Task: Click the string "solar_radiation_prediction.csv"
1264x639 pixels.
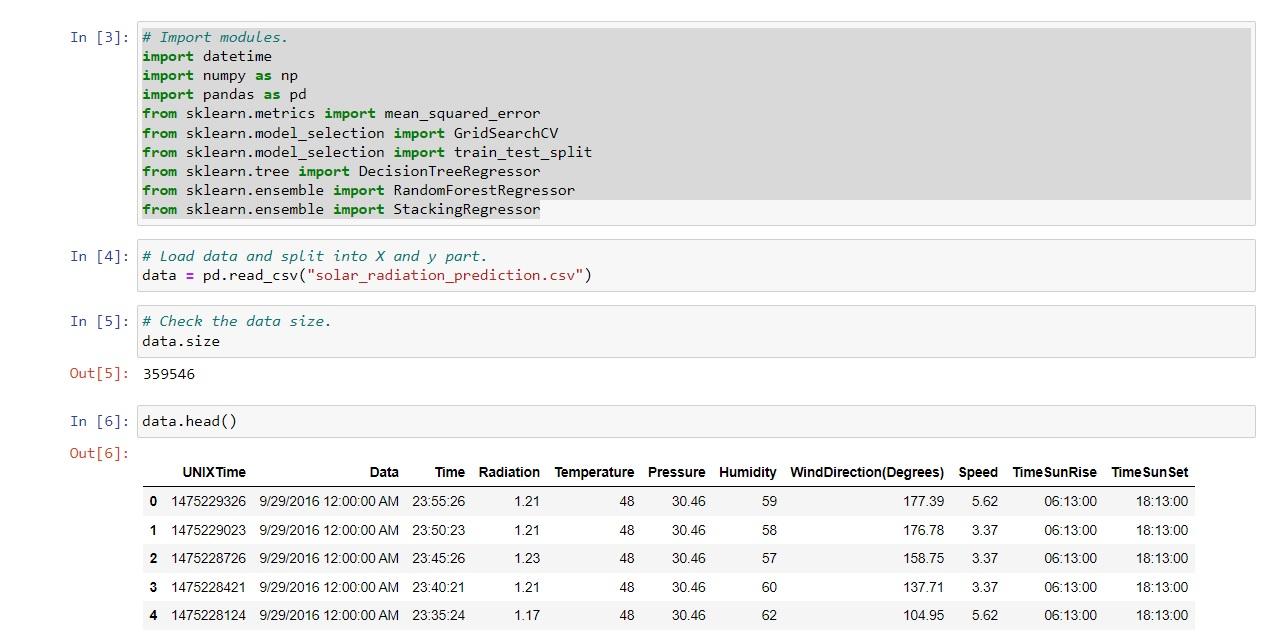Action: (x=445, y=275)
